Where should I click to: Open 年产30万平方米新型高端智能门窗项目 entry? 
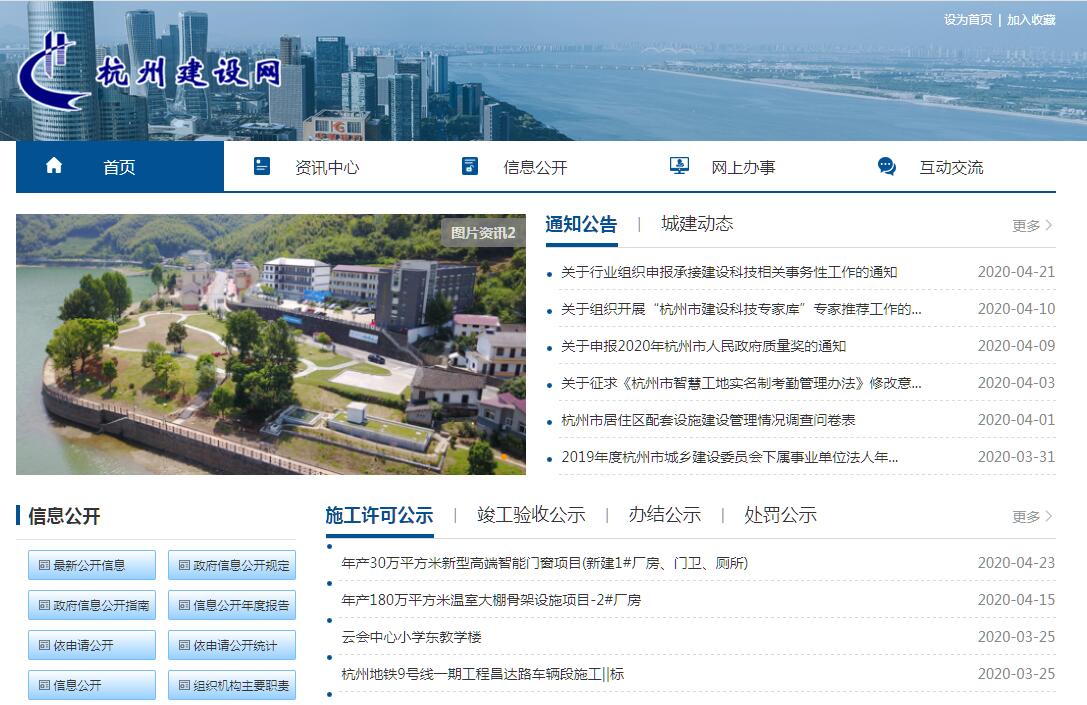pos(545,563)
